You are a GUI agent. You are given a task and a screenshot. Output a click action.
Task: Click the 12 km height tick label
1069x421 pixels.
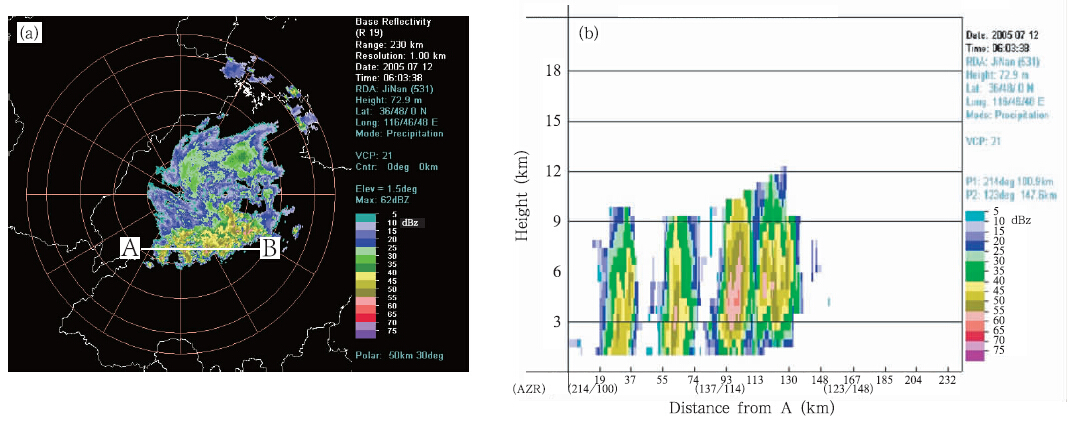[550, 172]
